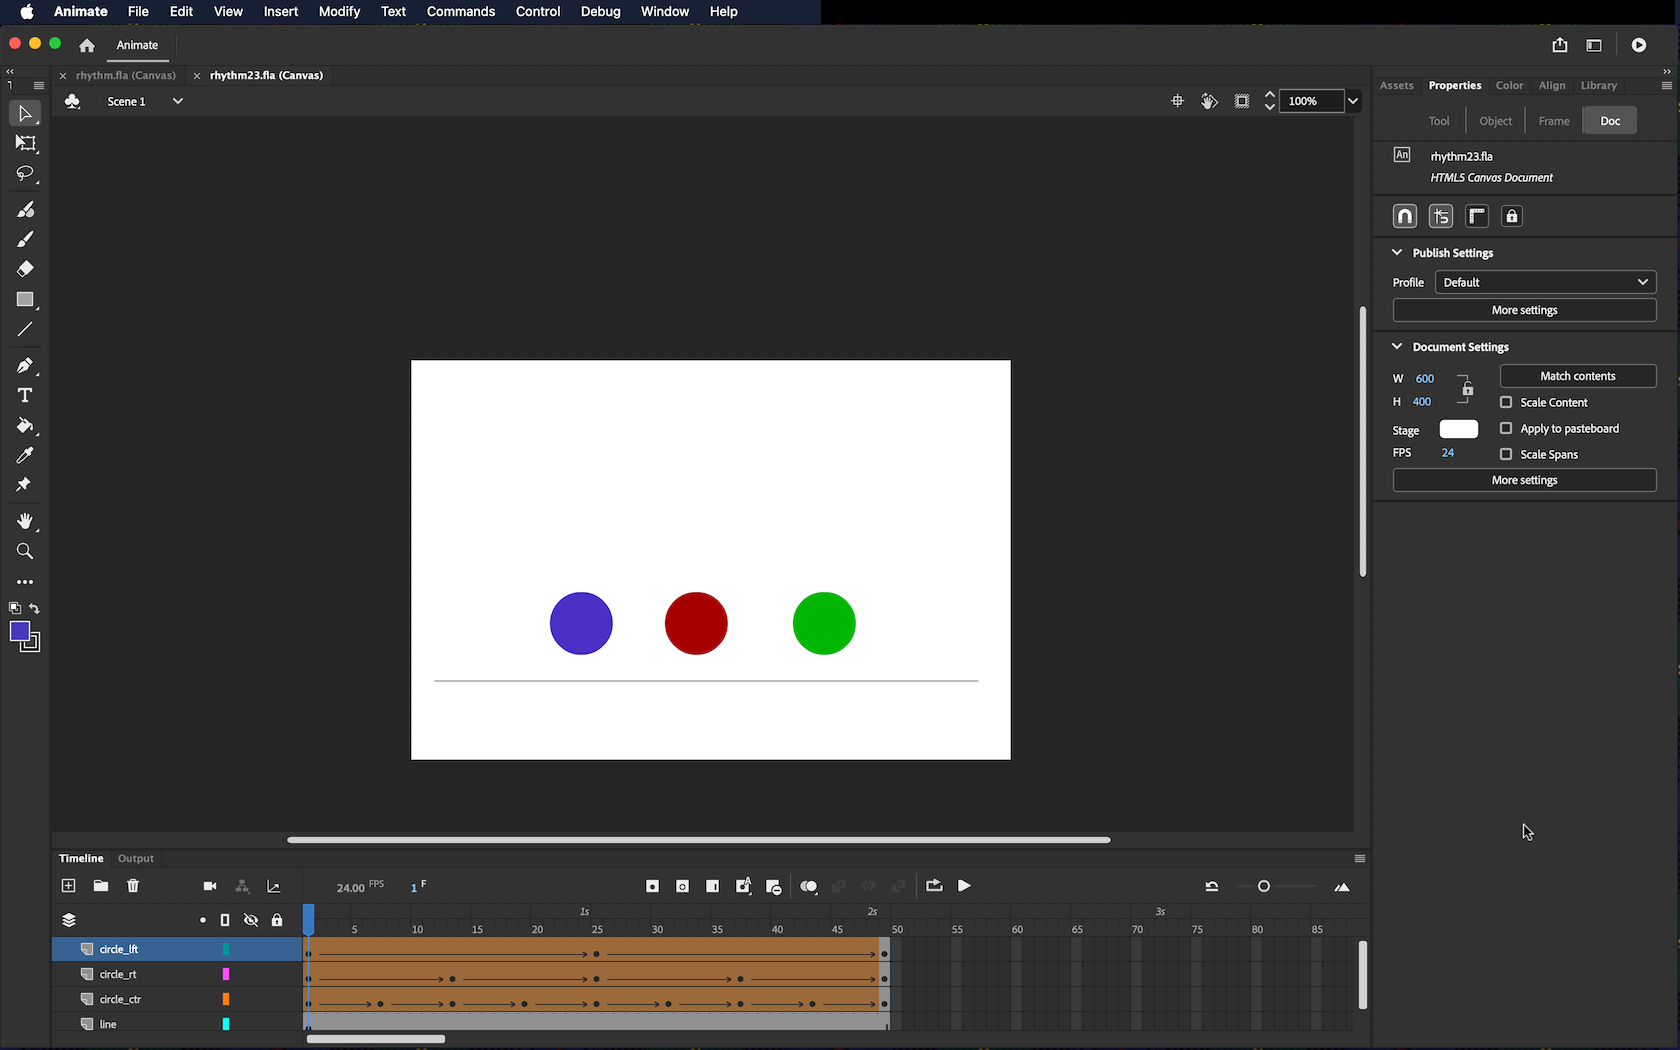Click the Zoom tool in toolbar

(x=25, y=551)
